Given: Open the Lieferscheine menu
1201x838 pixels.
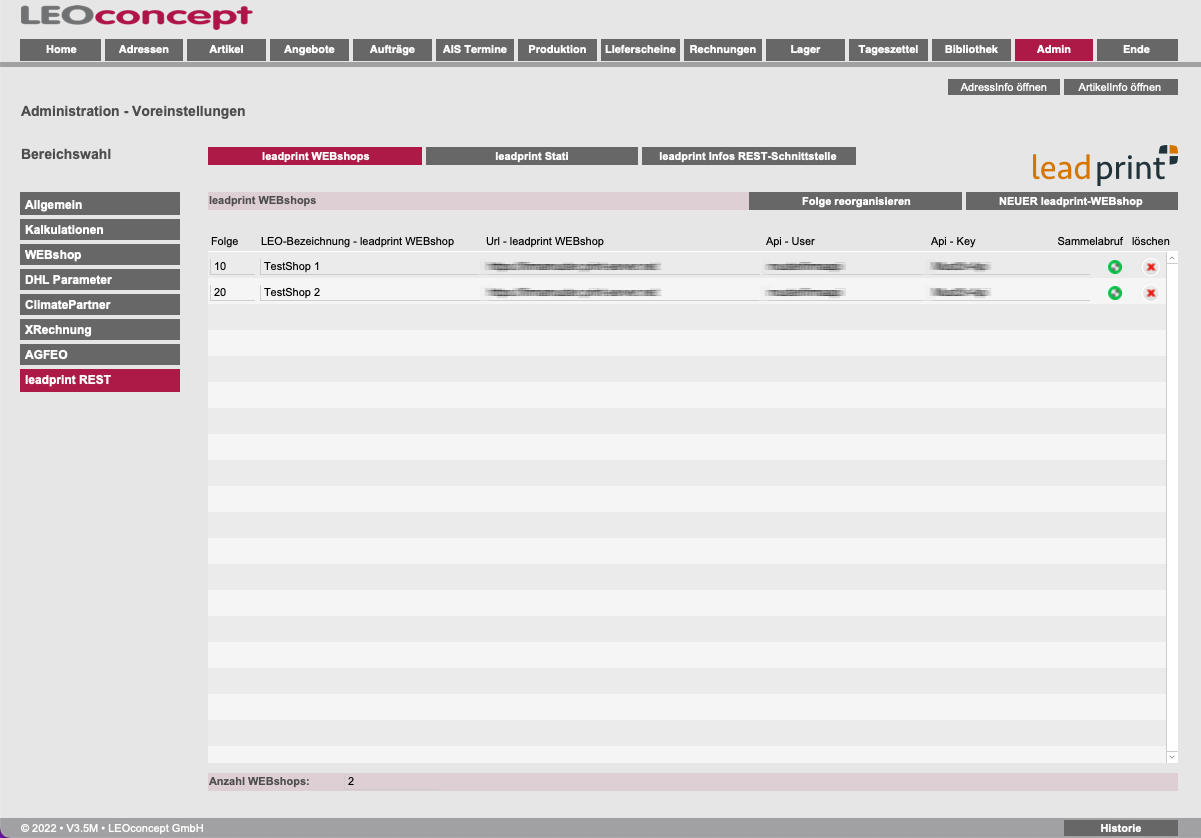Looking at the screenshot, I should 641,50.
